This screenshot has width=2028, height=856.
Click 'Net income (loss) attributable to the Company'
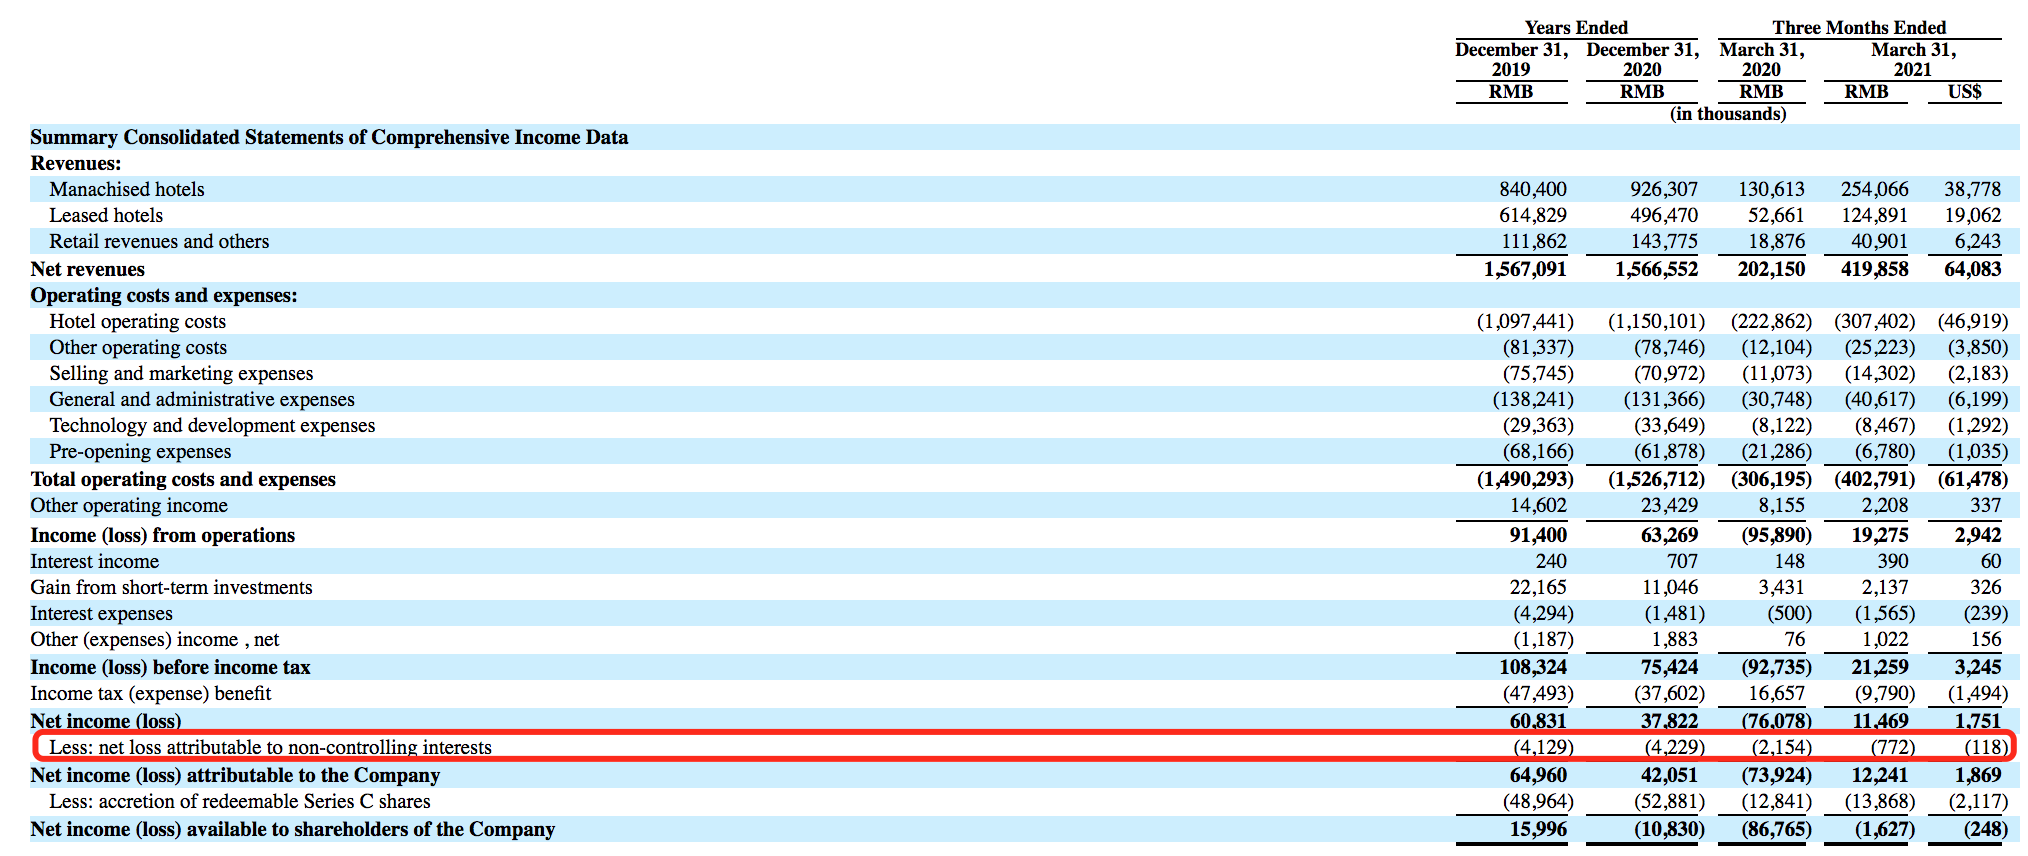pyautogui.click(x=235, y=775)
